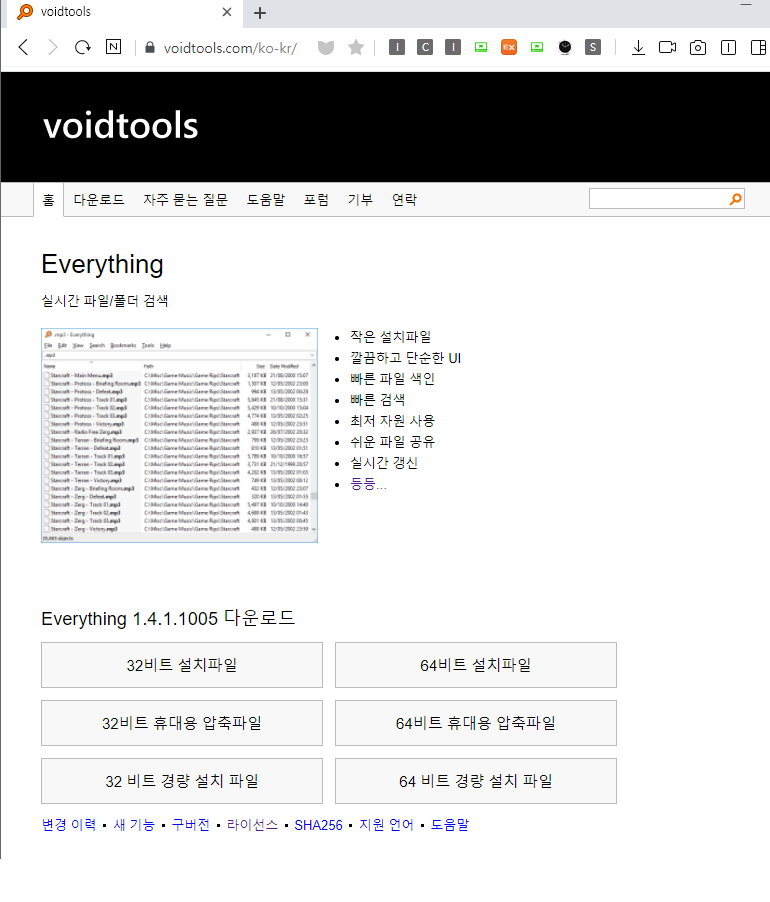This screenshot has height=902, width=770.
Task: Select the 홈 navigation tab
Action: 48,200
